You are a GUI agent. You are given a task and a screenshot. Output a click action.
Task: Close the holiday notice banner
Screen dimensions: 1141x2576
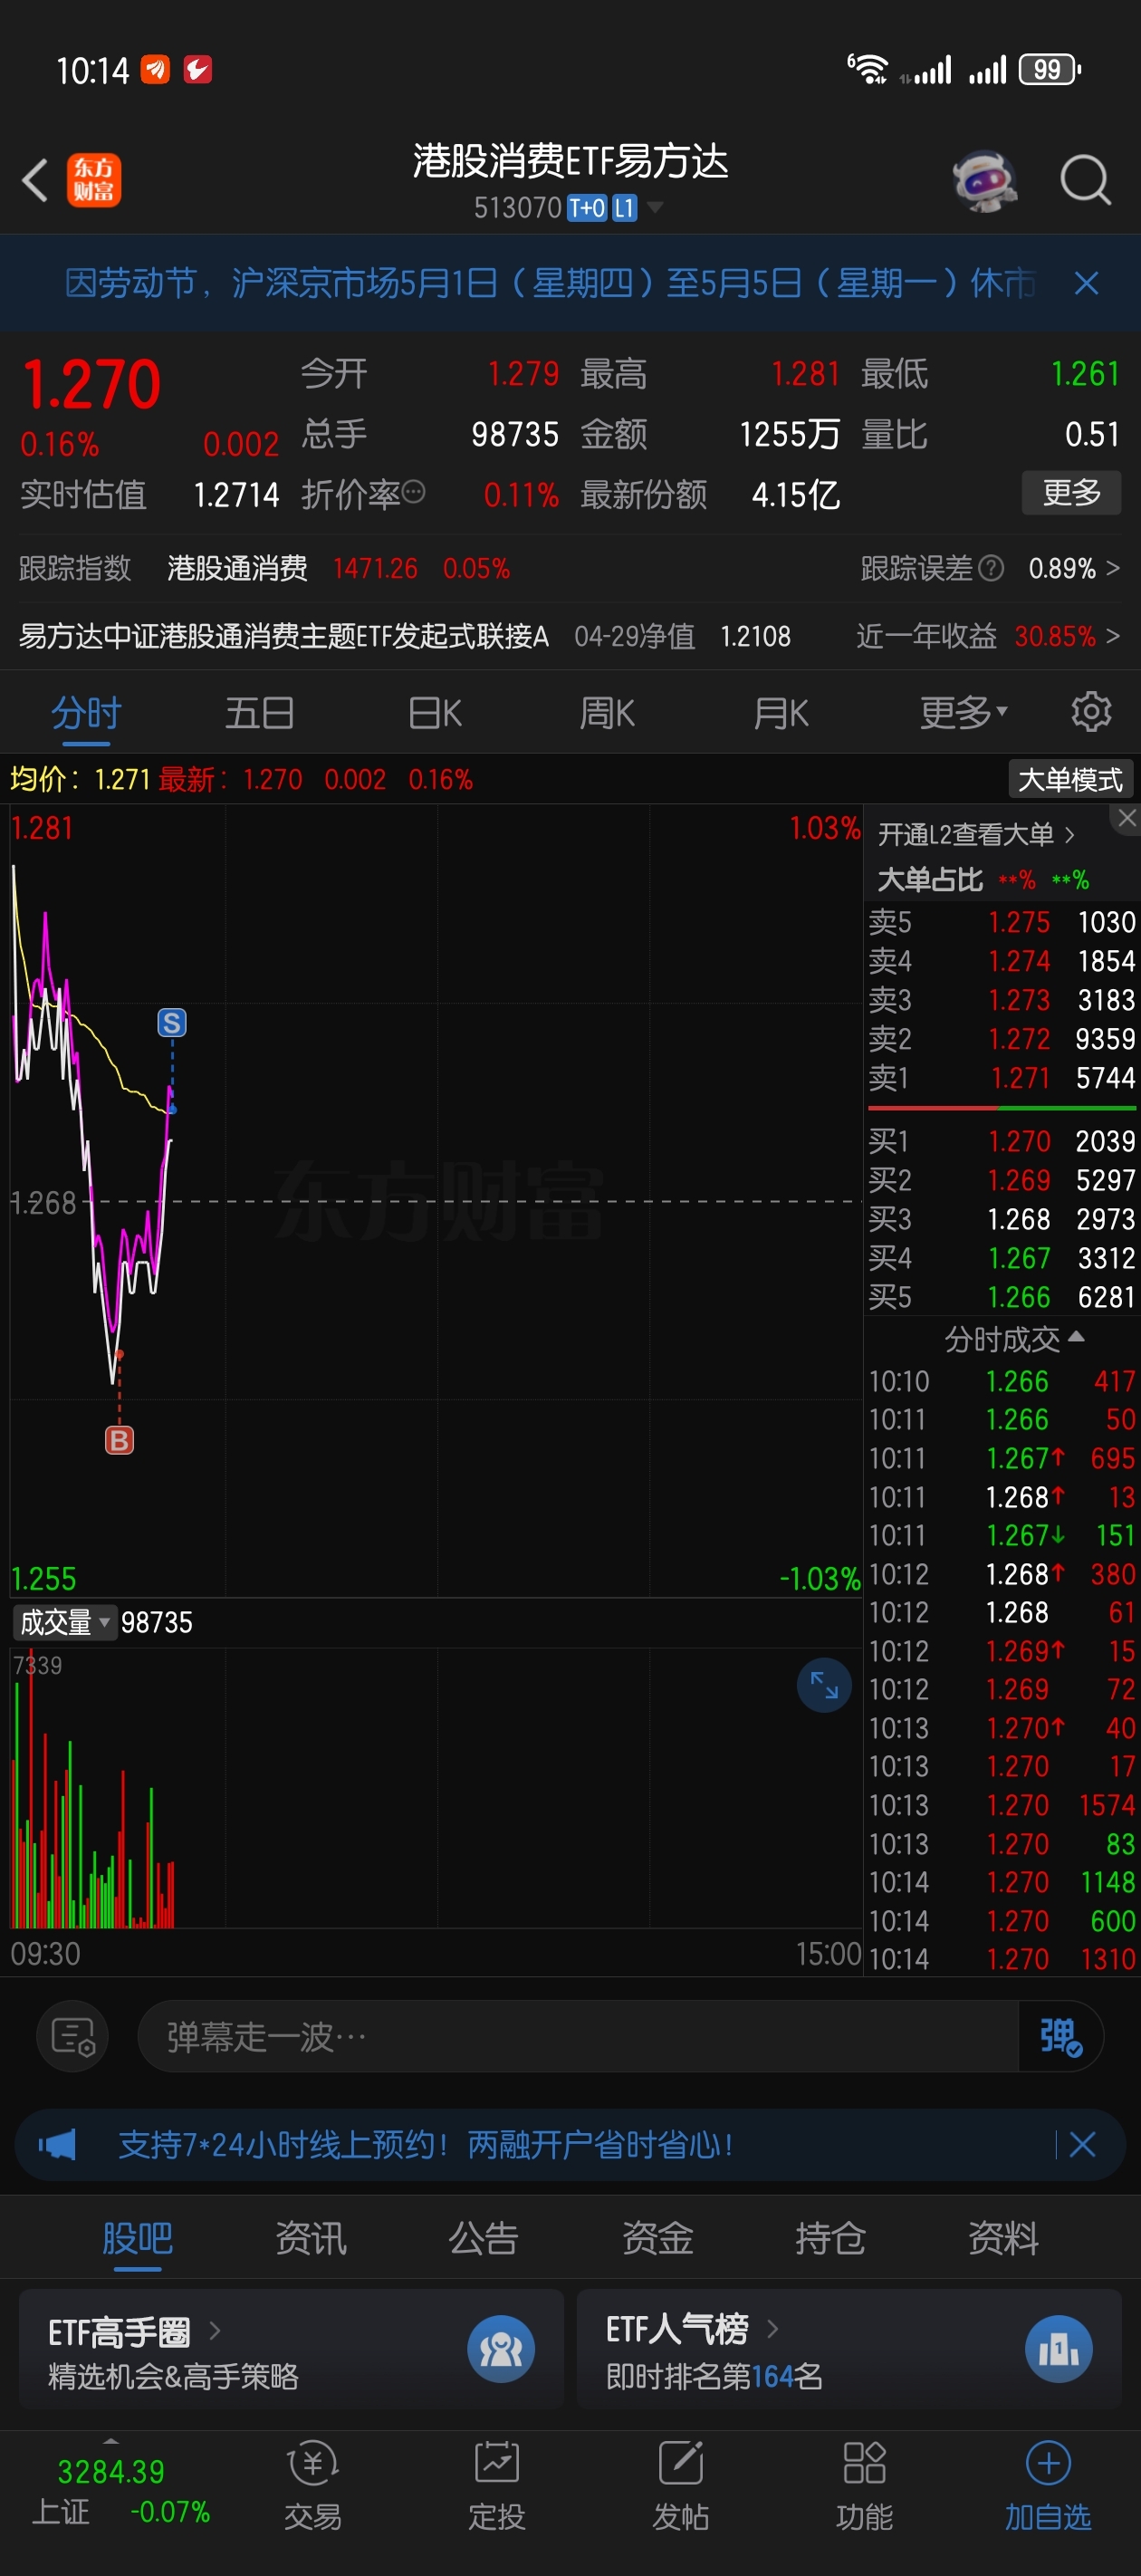[1086, 284]
